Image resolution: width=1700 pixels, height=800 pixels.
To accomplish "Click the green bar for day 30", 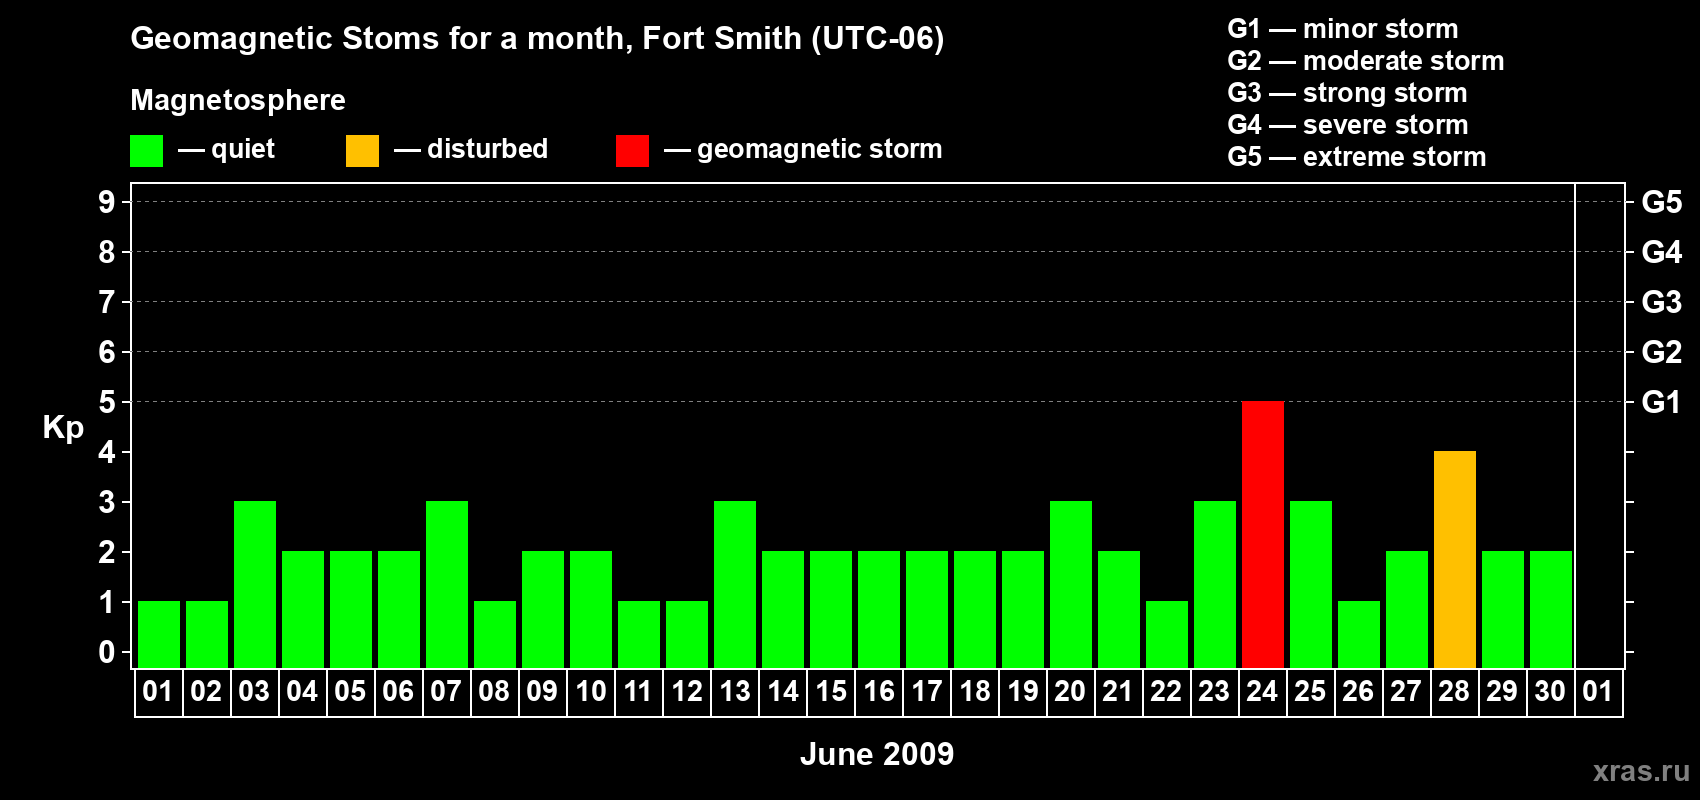I will coord(1551,609).
